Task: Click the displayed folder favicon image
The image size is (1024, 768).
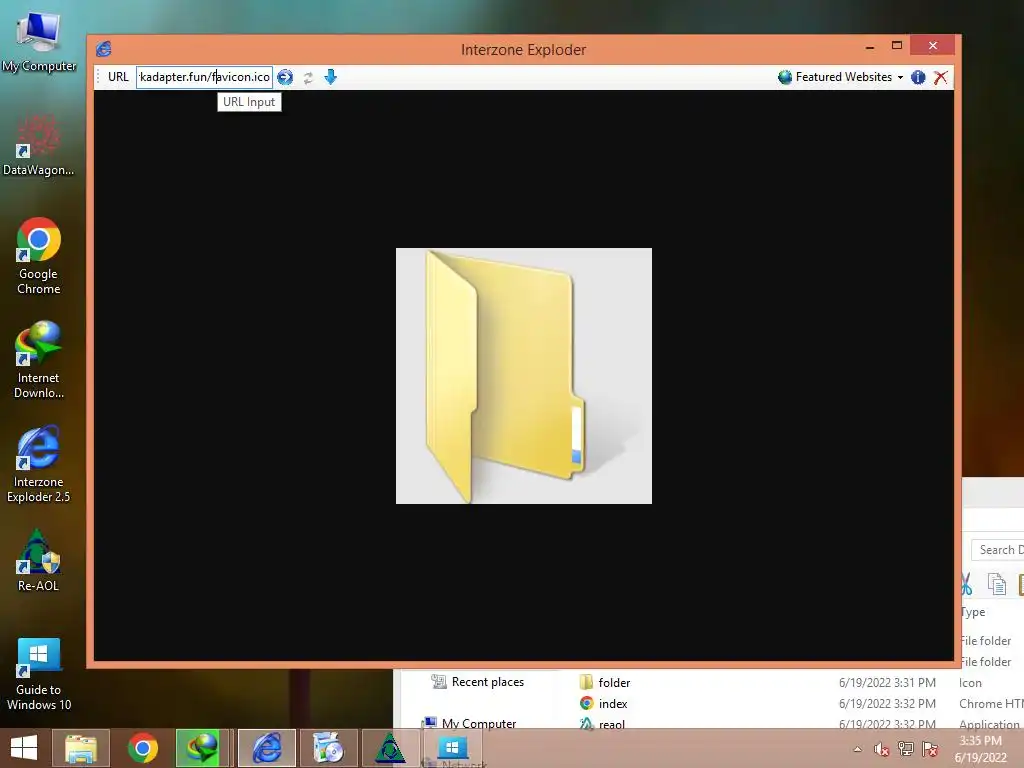Action: coord(524,376)
